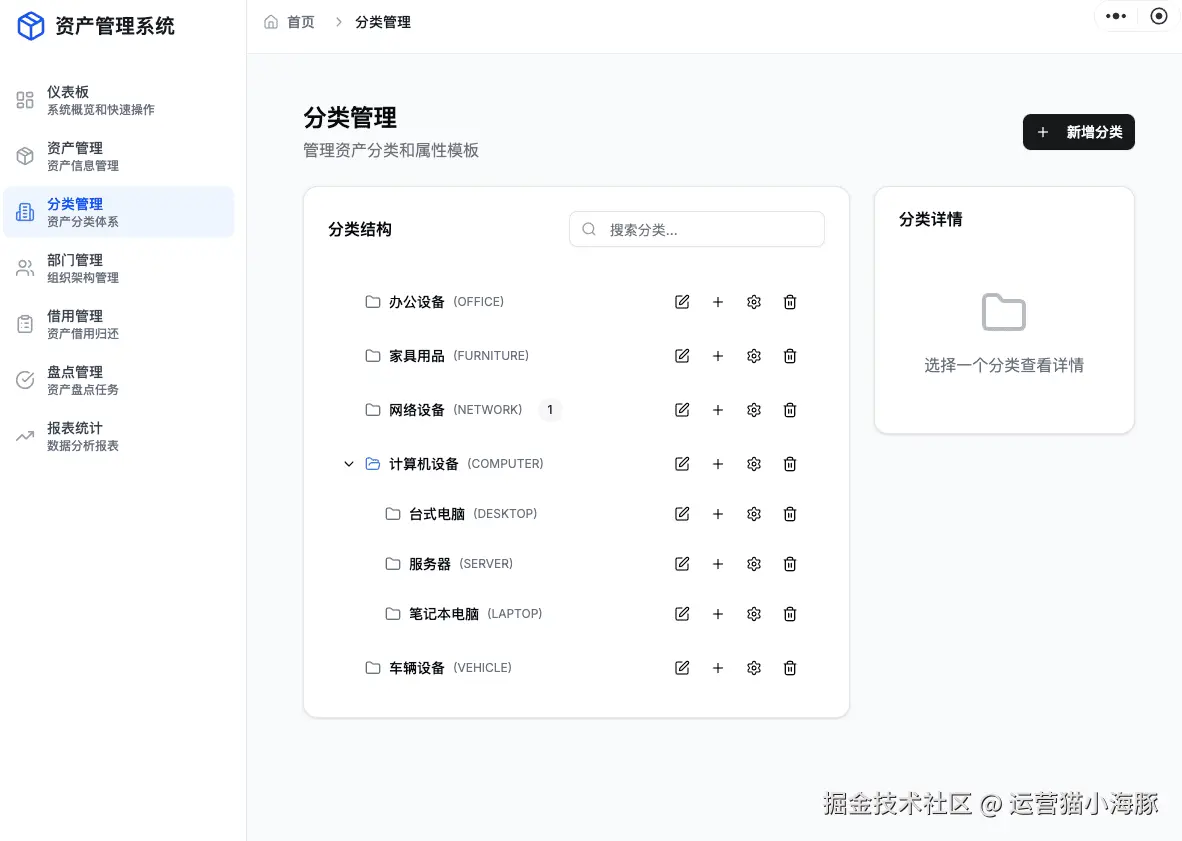Image resolution: width=1182 pixels, height=841 pixels.
Task: Edit the 笔记本电脑 (LAPTOP) category
Action: (682, 614)
